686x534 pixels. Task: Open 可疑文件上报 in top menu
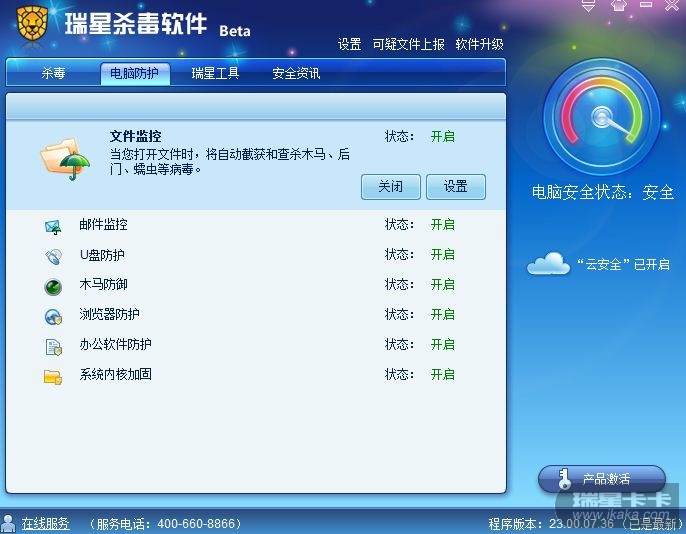coord(409,44)
